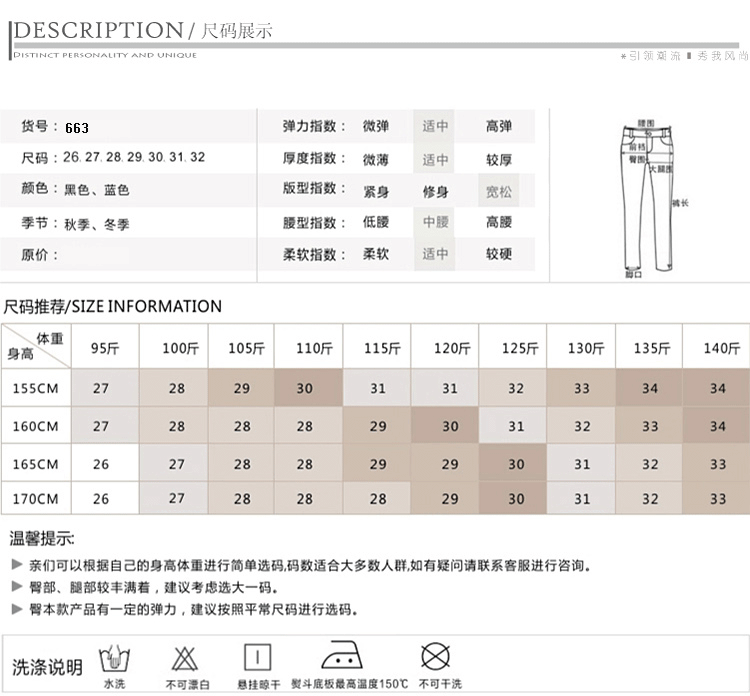Click the 悬挂晾干 hang-dry square icon
This screenshot has height=696, width=750.
[257, 658]
